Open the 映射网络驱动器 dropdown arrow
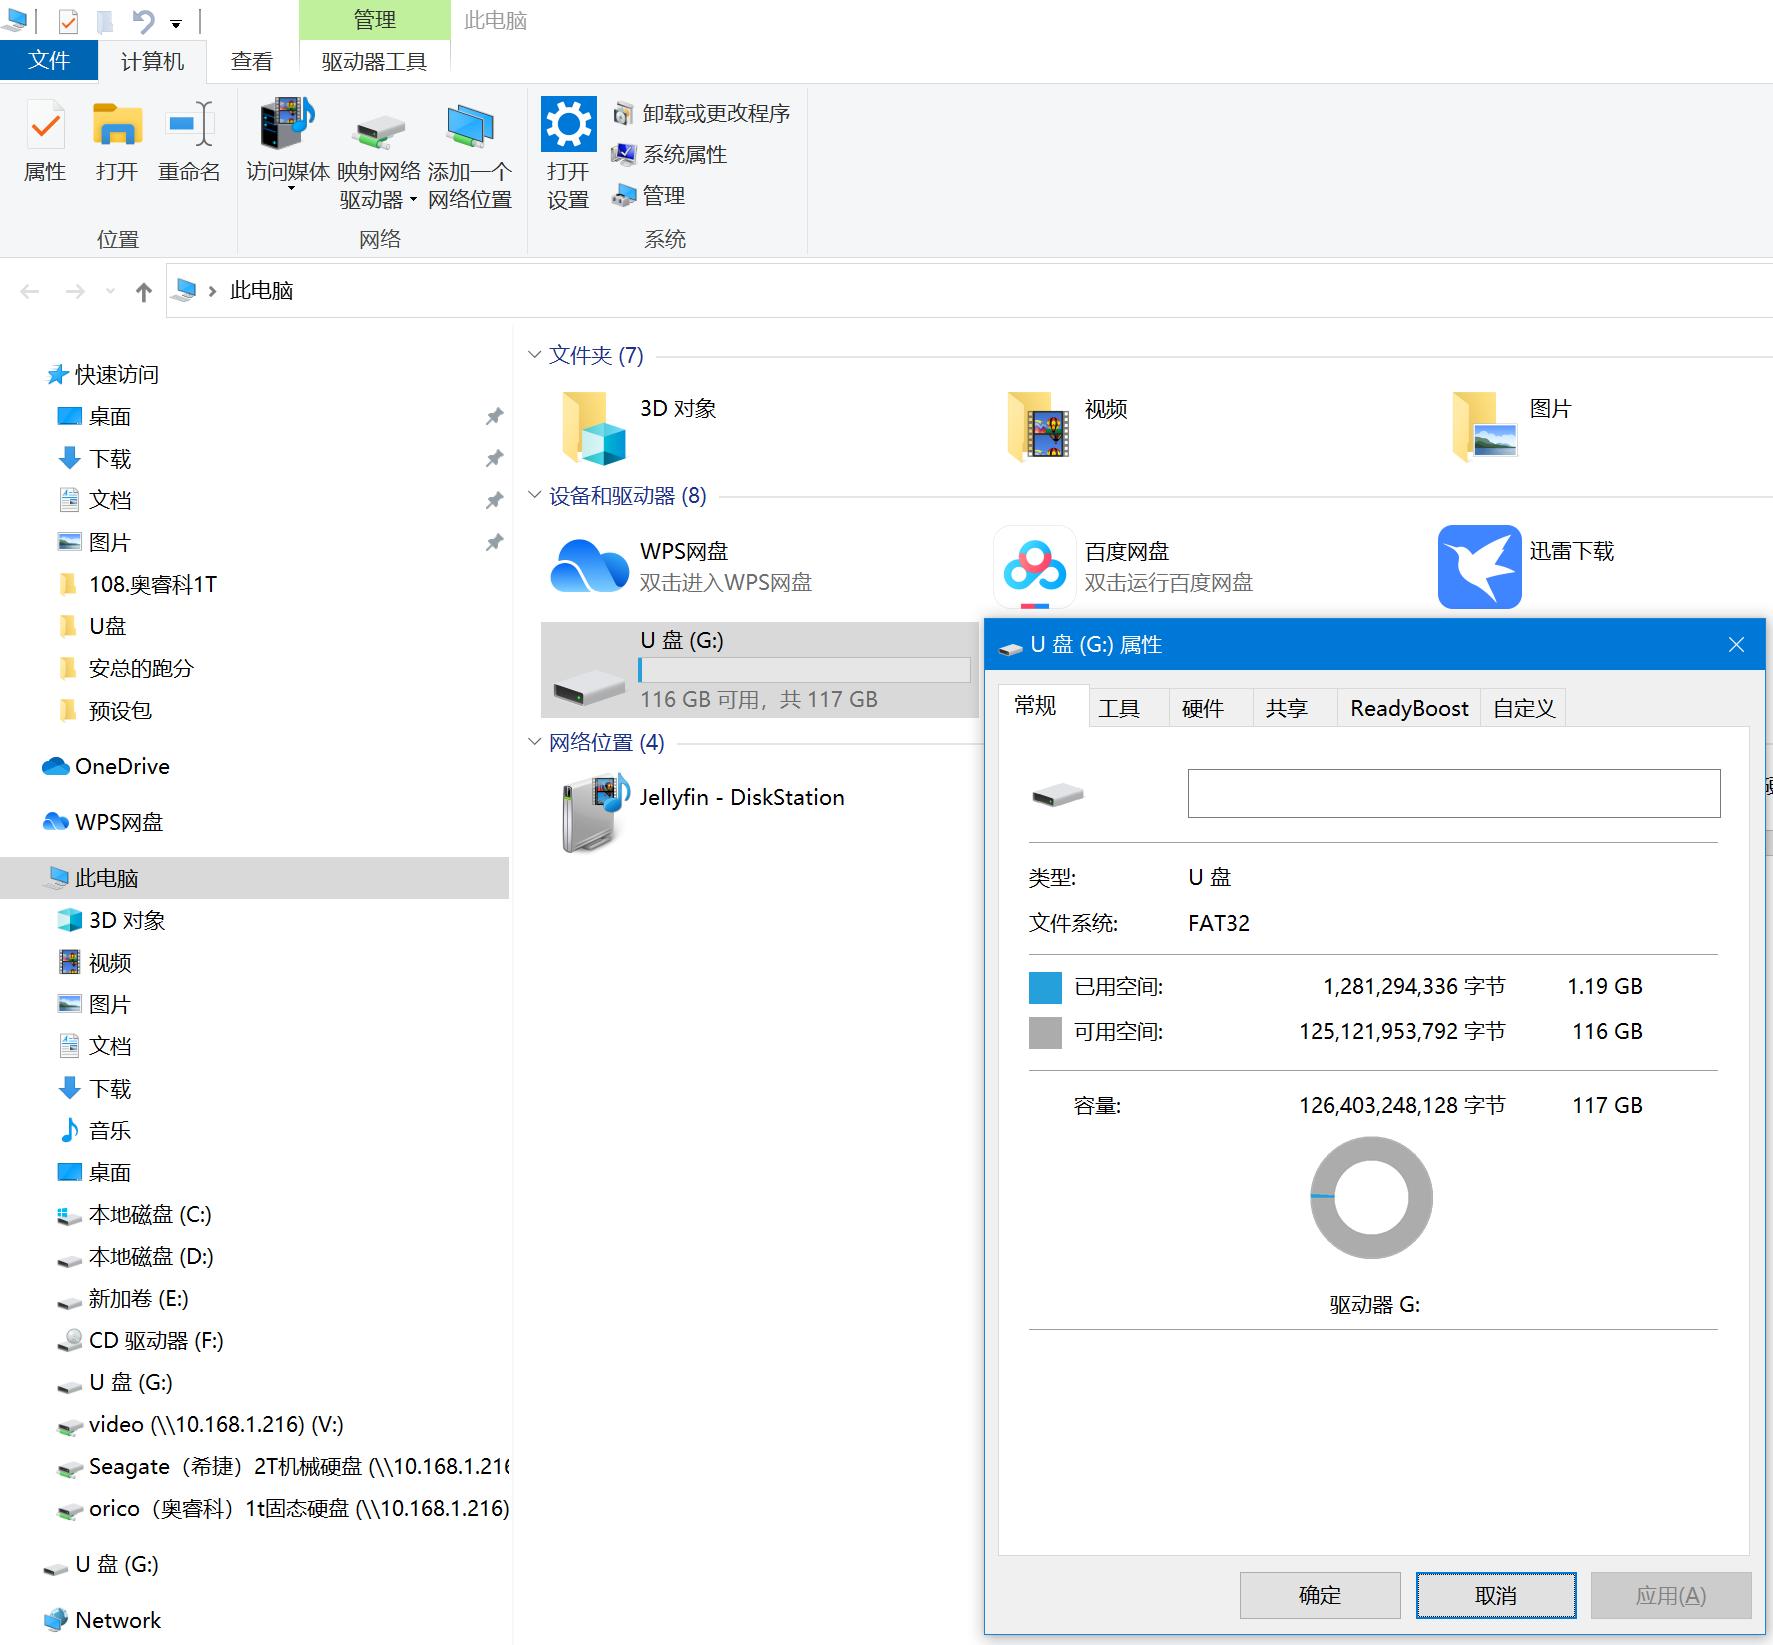 pos(413,200)
